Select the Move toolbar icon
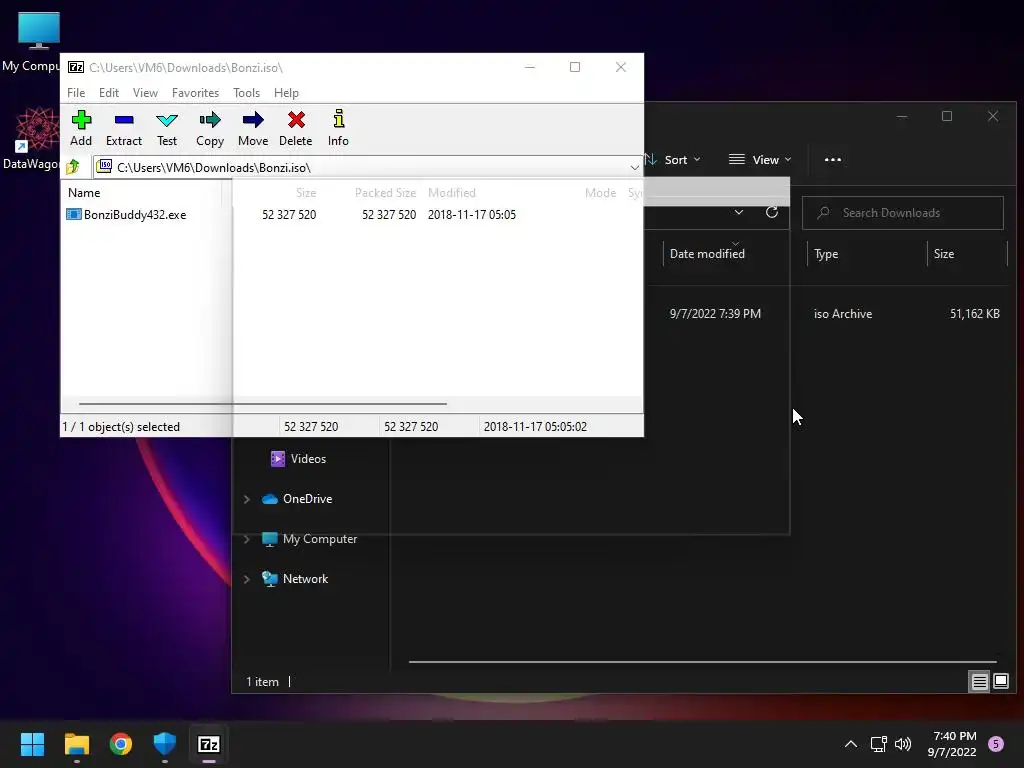This screenshot has width=1024, height=768. point(253,128)
